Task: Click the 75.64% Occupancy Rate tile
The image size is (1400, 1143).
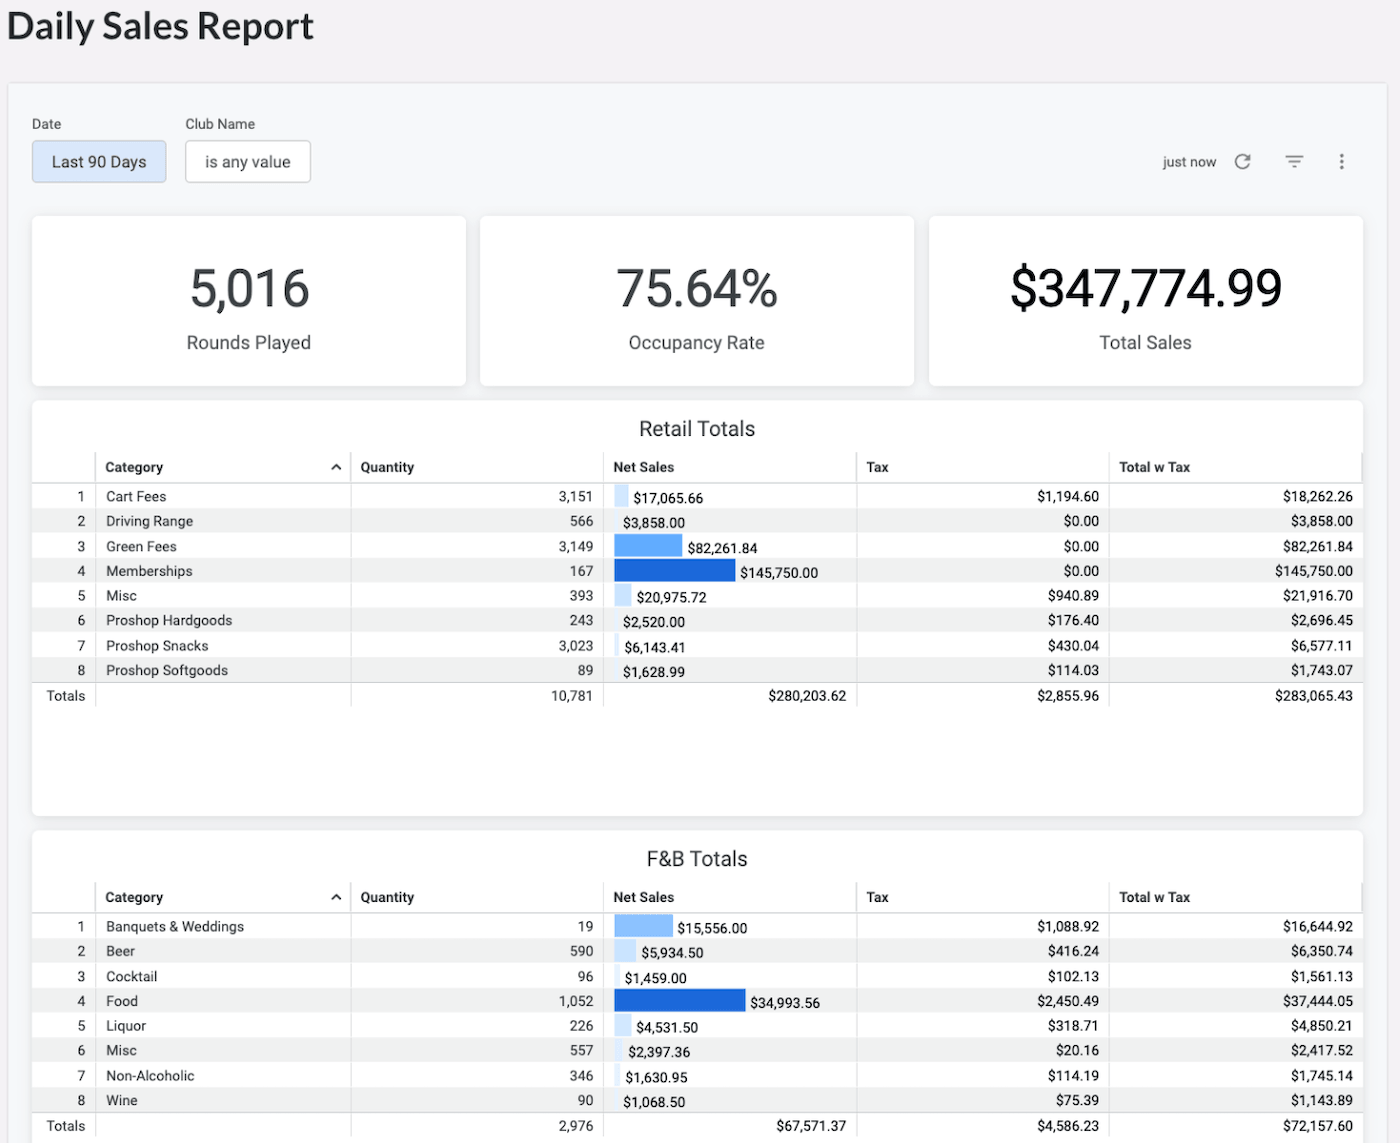Action: 697,301
